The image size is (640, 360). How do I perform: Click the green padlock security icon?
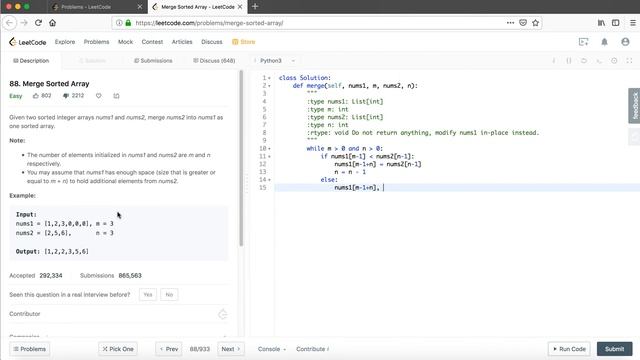point(128,23)
